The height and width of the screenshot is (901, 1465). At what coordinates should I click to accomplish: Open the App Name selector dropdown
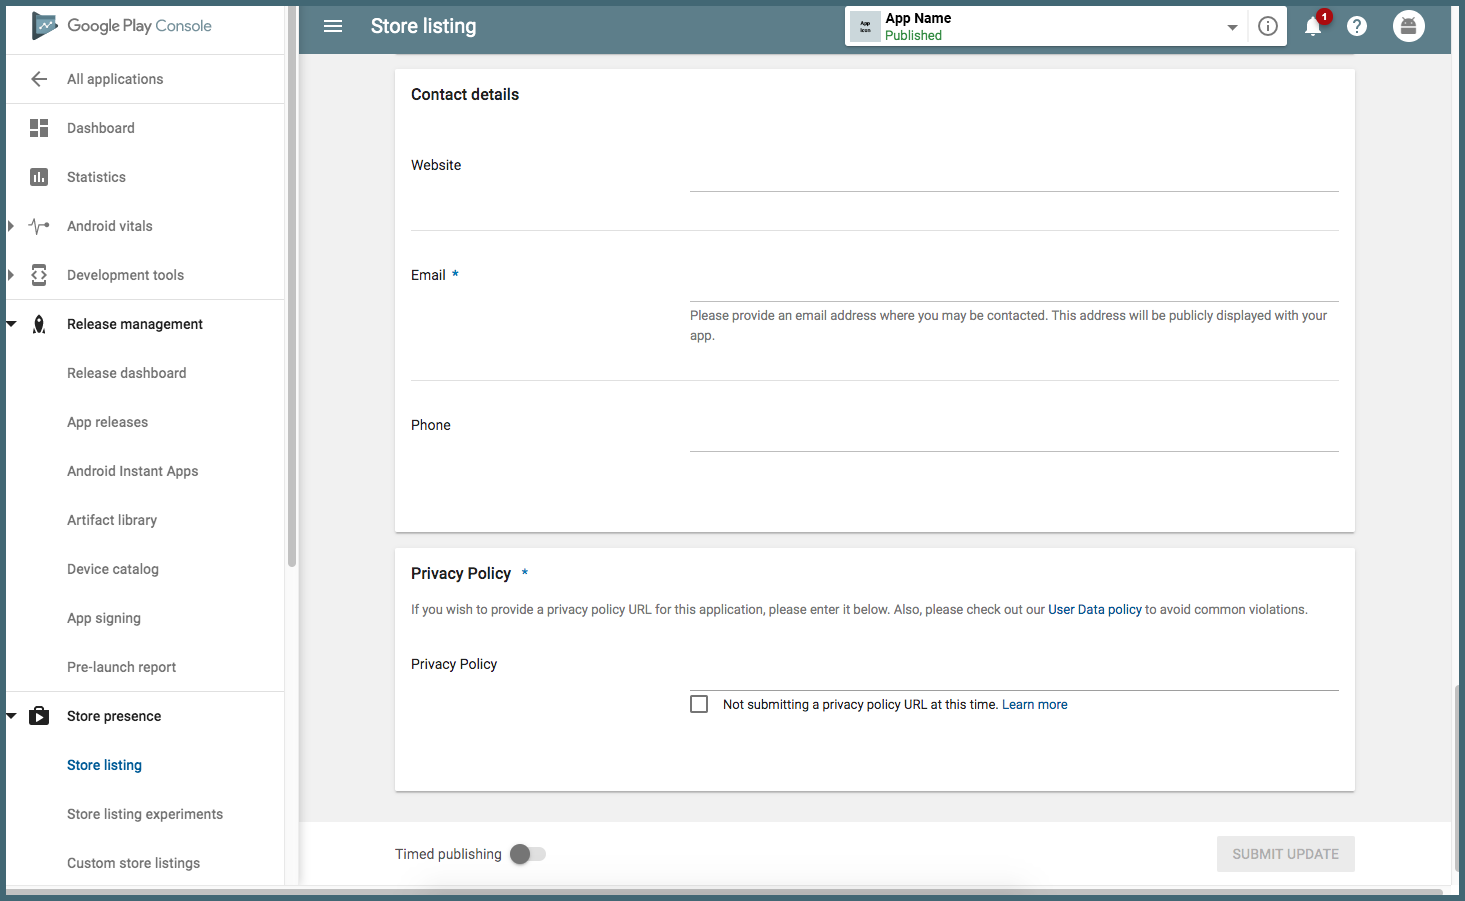pos(1232,27)
